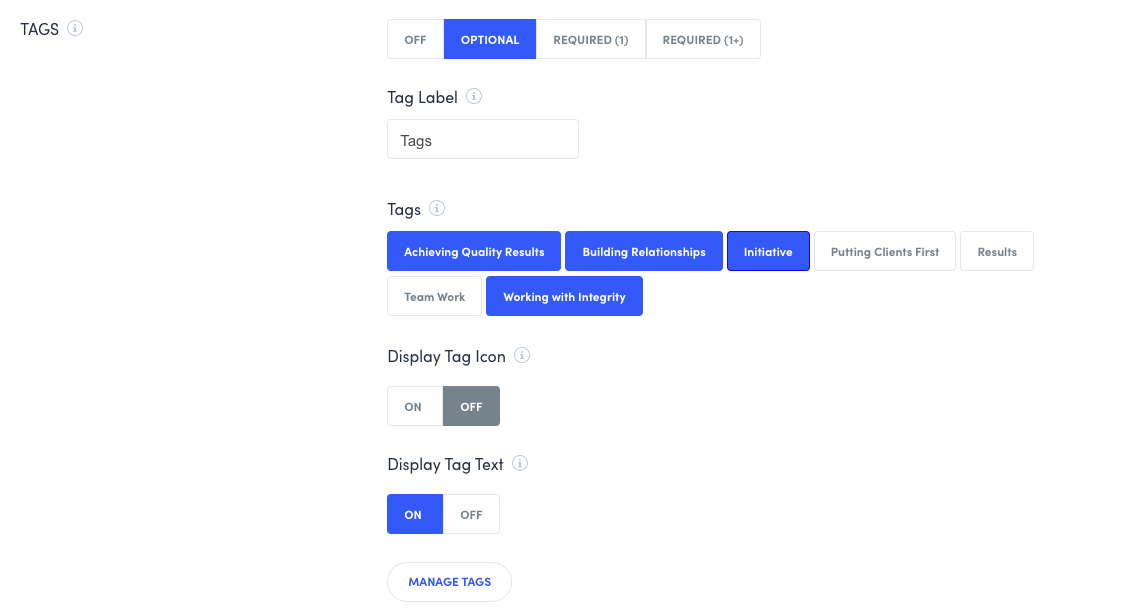Keep Display Tag Icon set to OFF
The width and height of the screenshot is (1137, 616).
point(471,407)
